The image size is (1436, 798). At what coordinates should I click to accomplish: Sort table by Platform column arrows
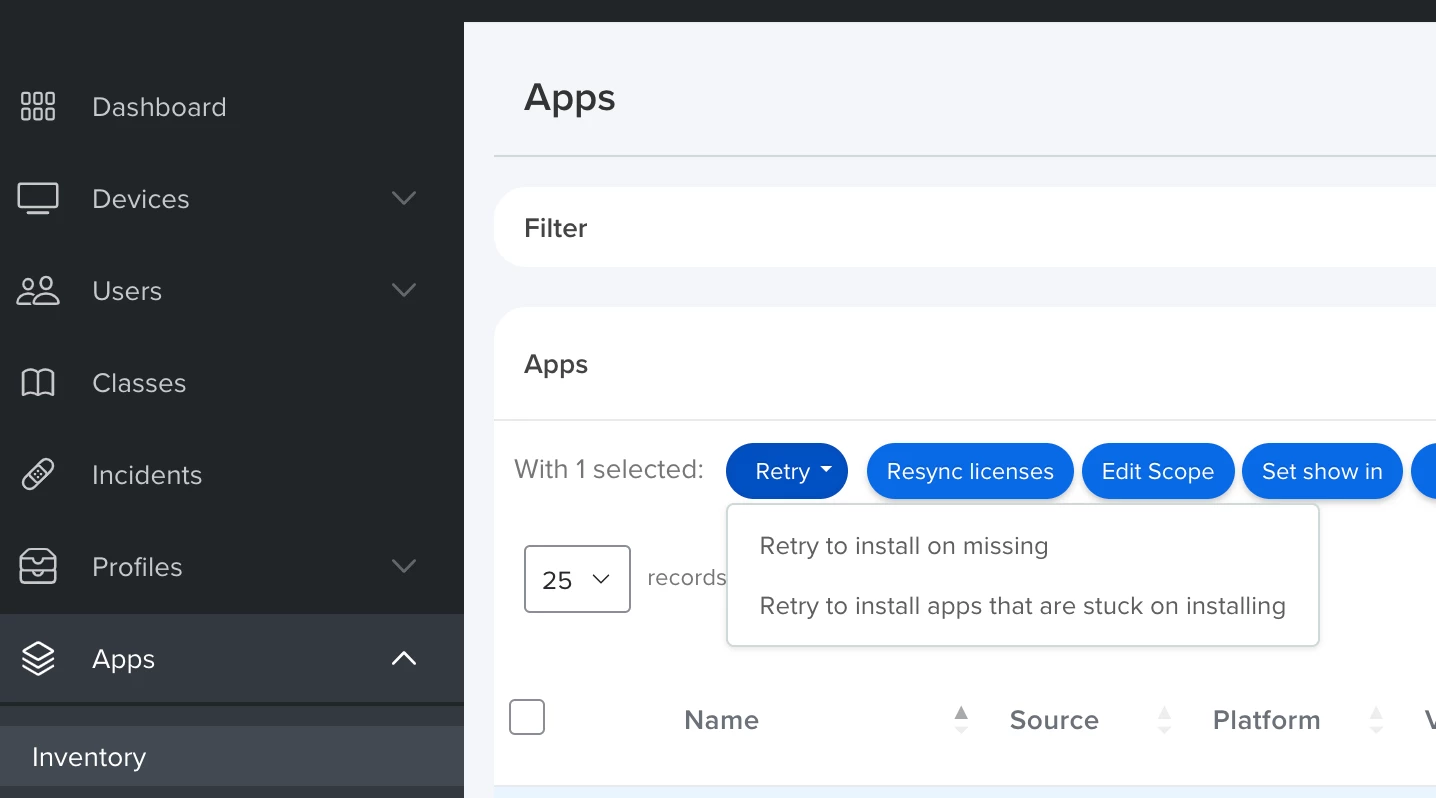pyautogui.click(x=1376, y=720)
